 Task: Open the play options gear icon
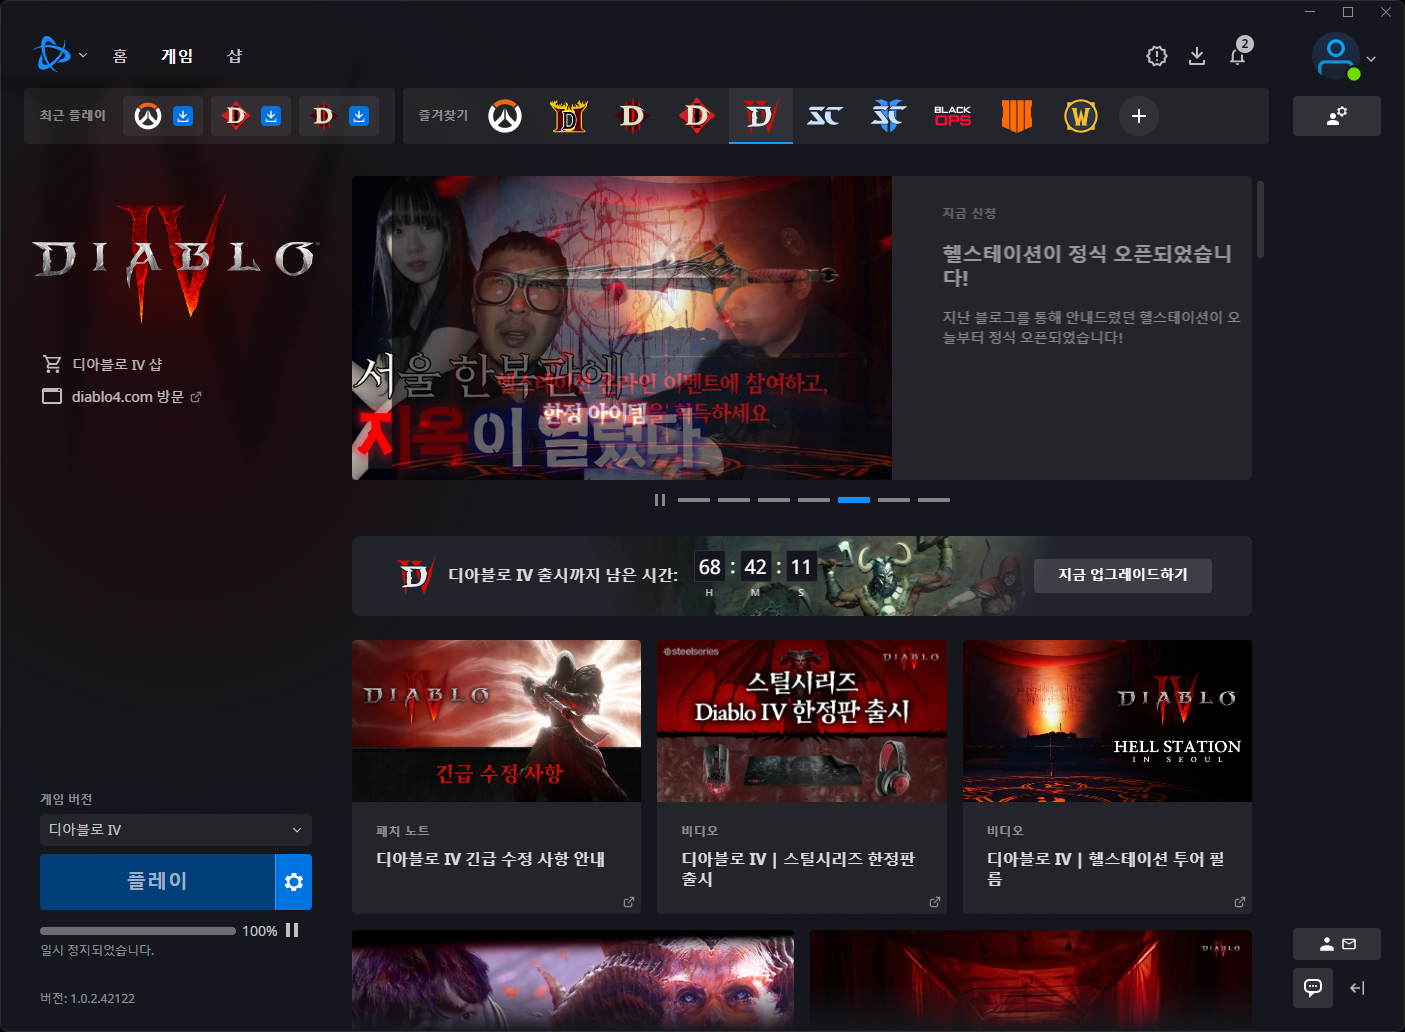(x=293, y=882)
